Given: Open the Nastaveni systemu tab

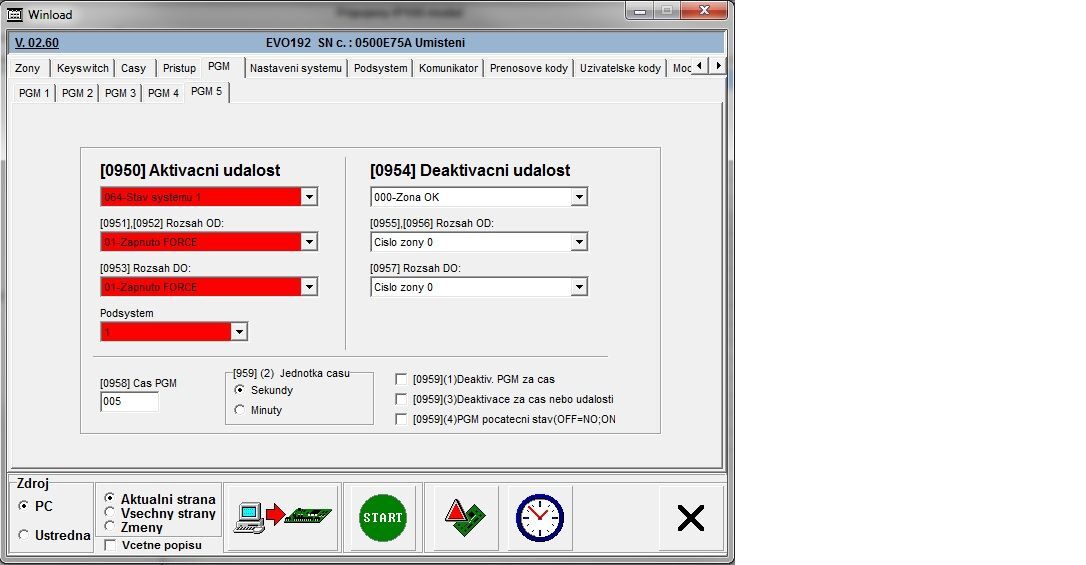Looking at the screenshot, I should pos(296,68).
